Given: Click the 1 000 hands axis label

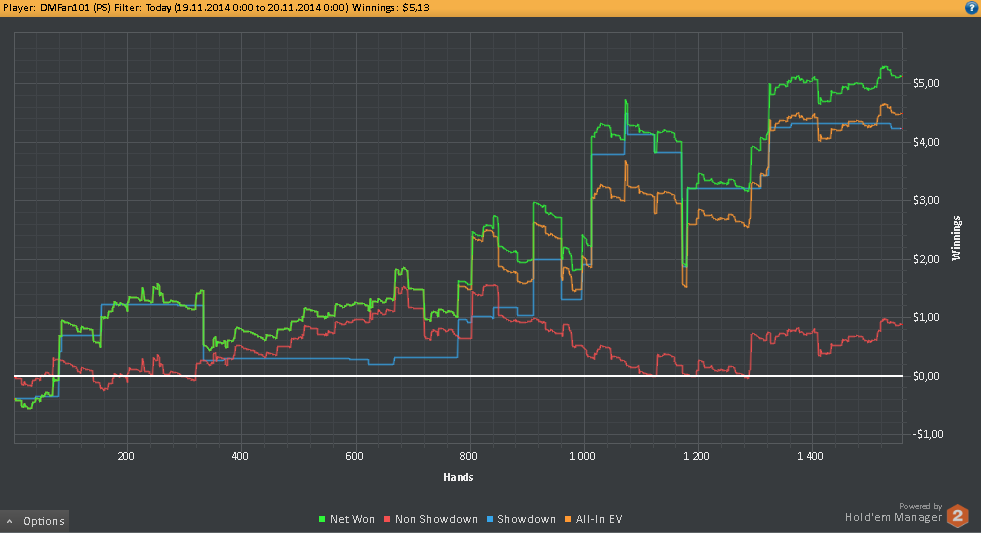Looking at the screenshot, I should (582, 456).
